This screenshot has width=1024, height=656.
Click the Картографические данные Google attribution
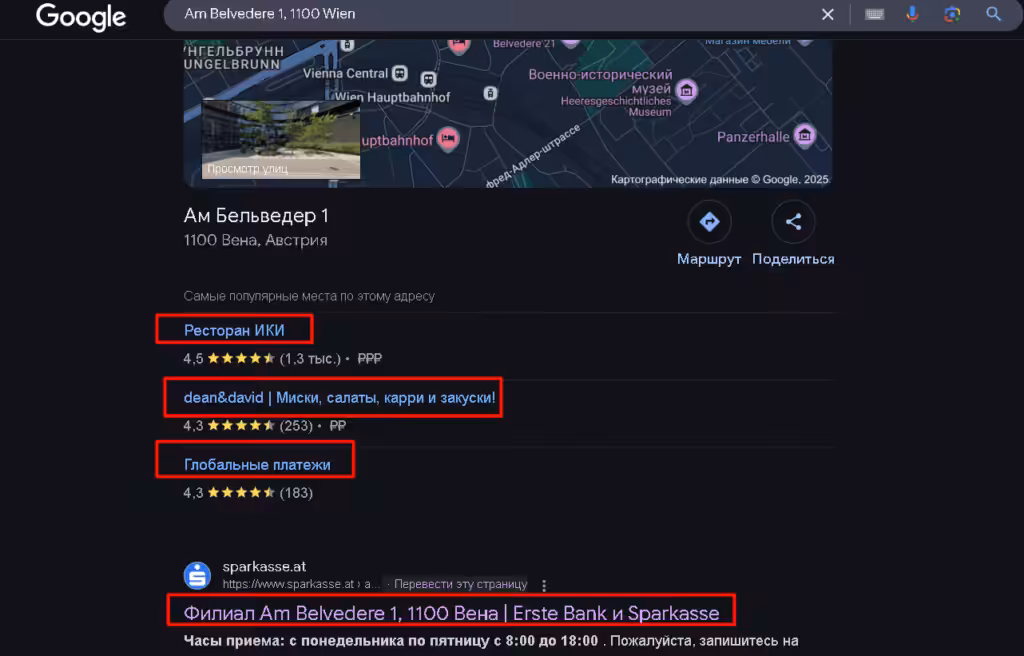[x=720, y=180]
